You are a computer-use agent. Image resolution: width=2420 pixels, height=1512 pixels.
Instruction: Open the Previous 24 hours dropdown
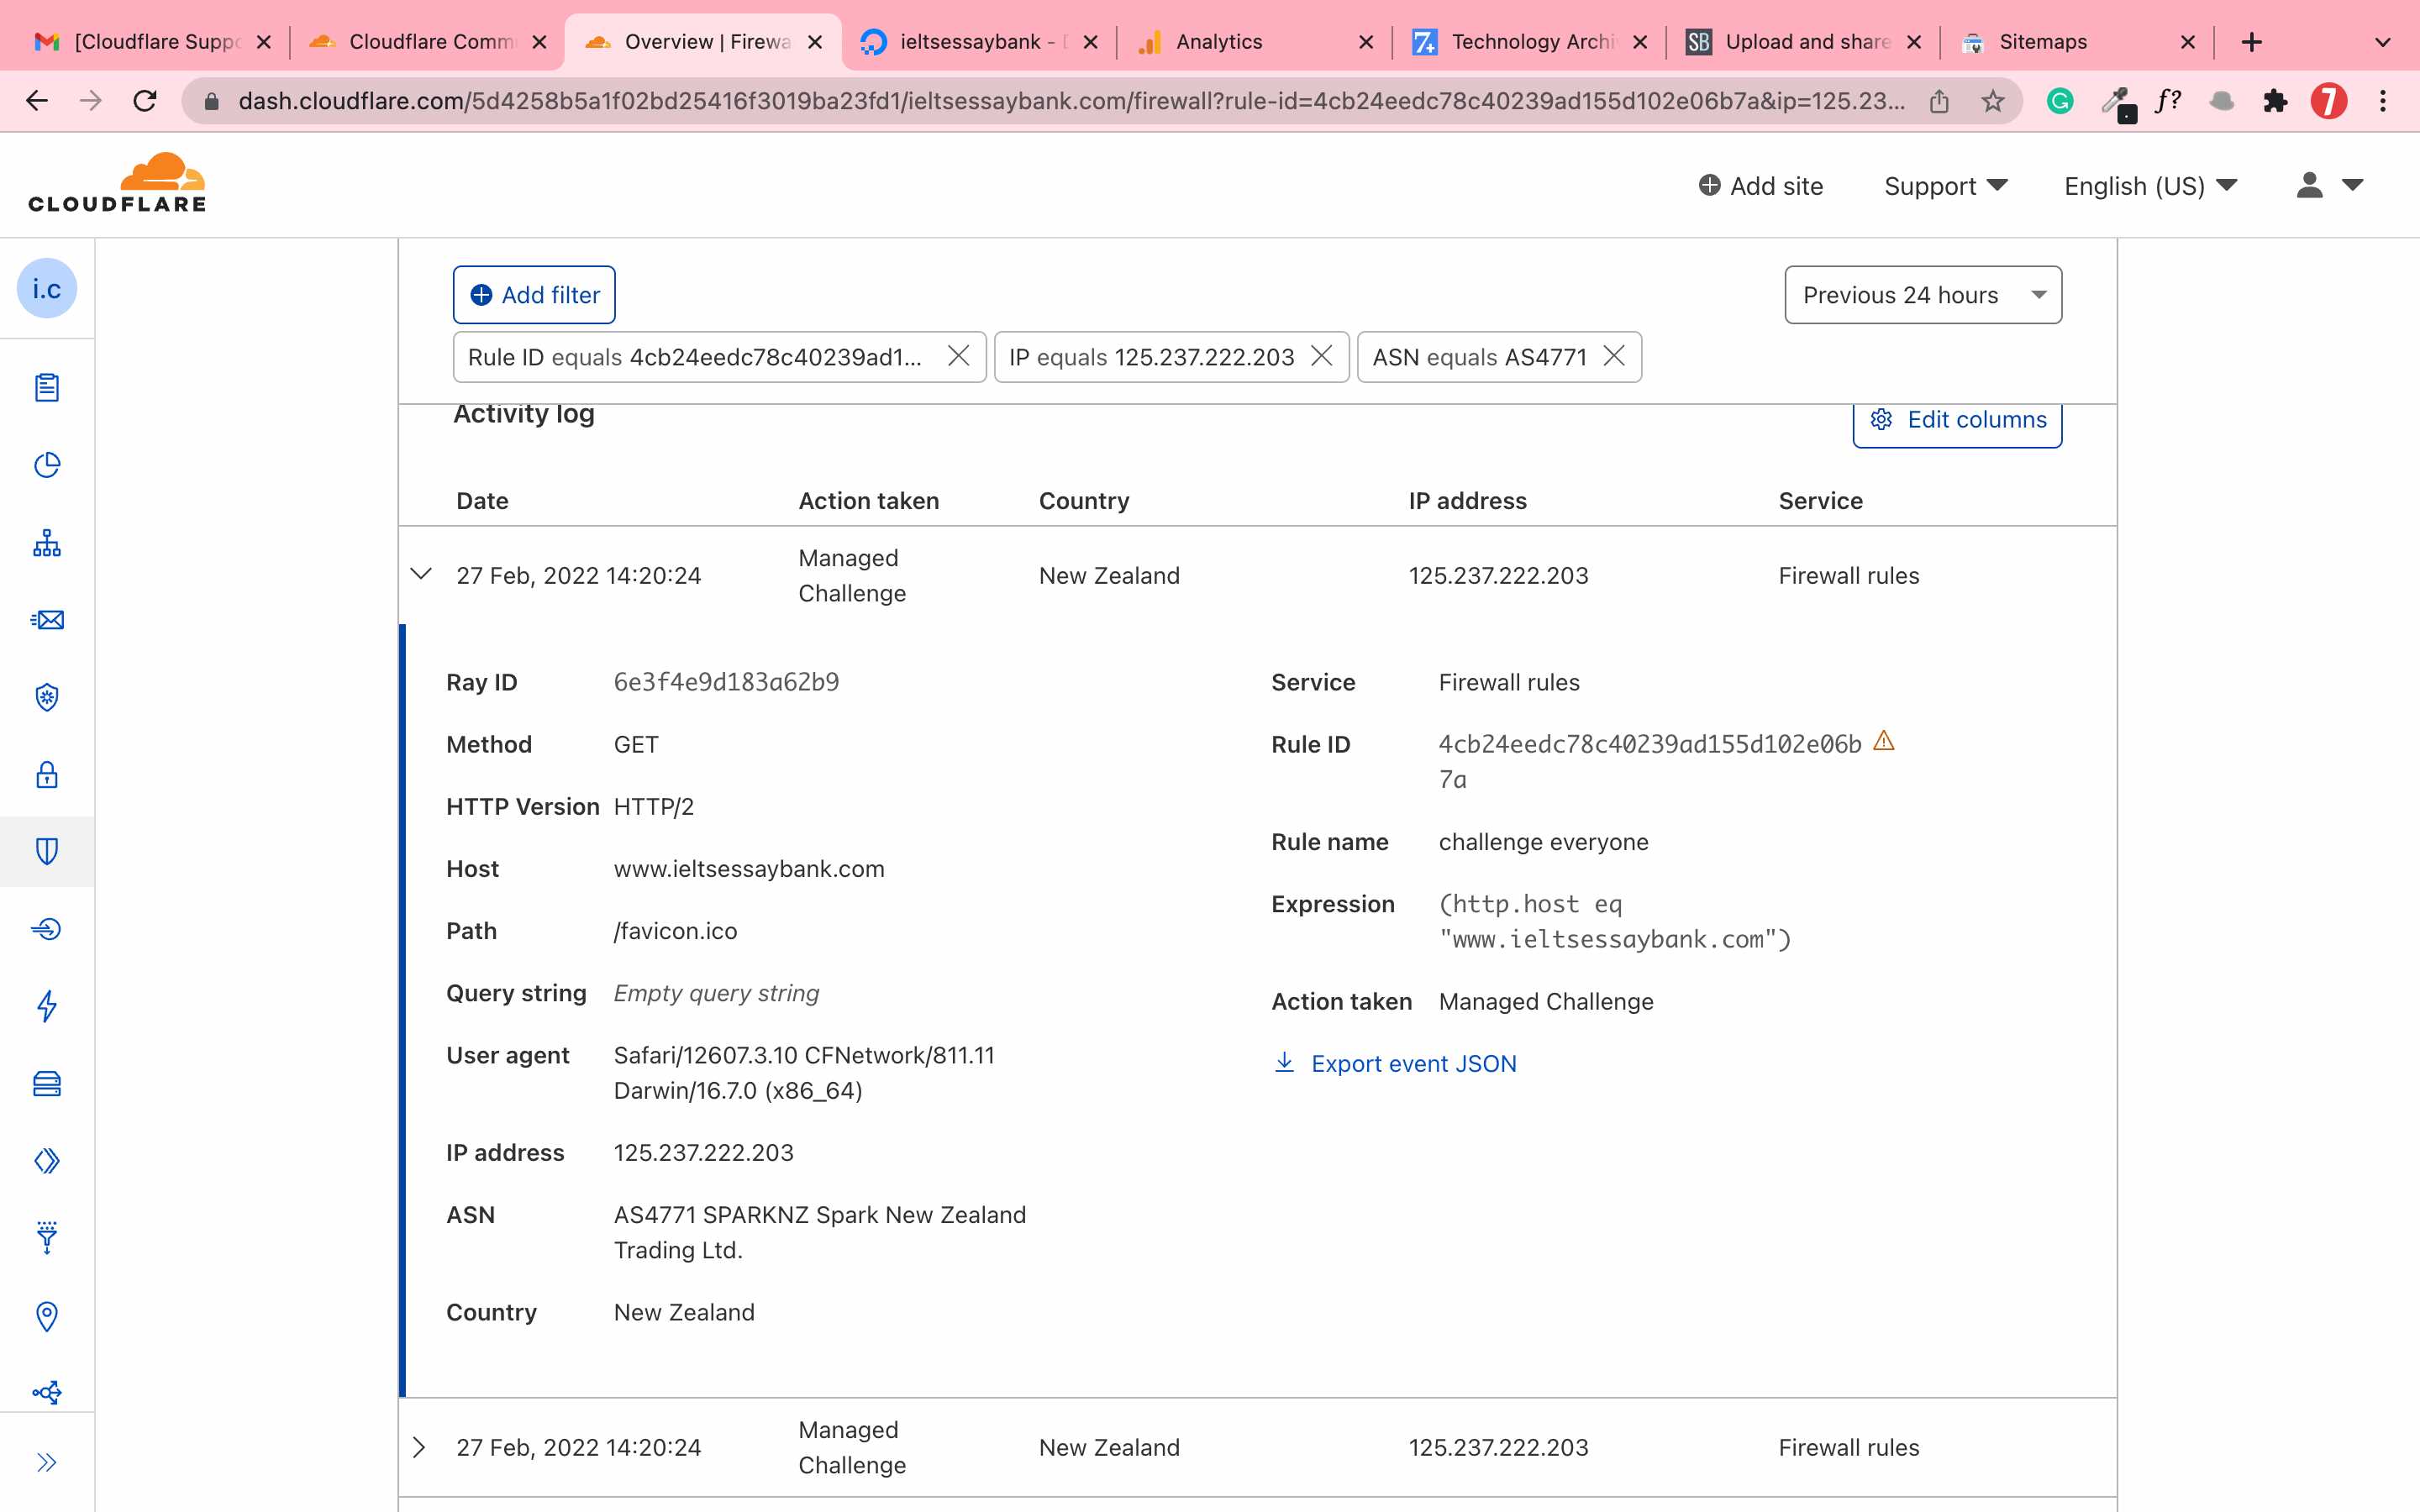[x=1922, y=295]
